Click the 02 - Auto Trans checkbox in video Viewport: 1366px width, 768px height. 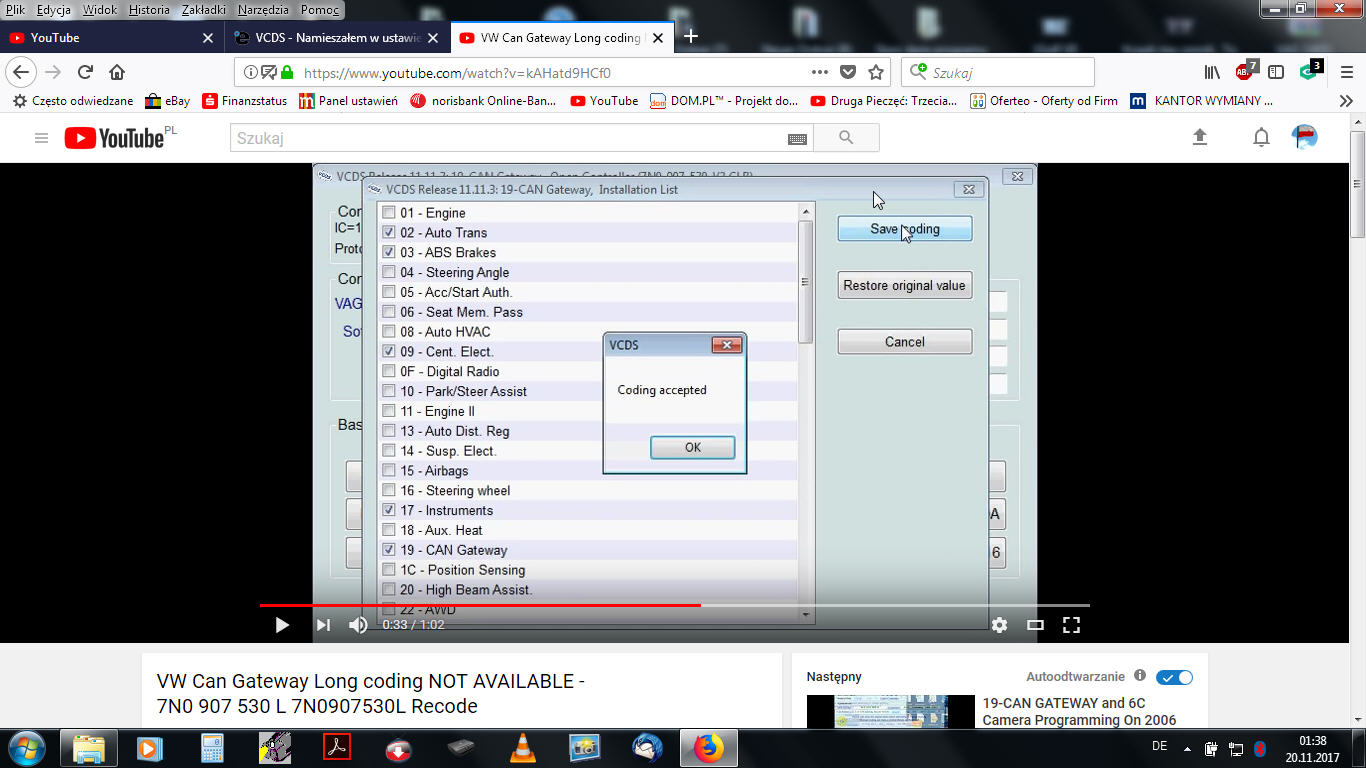pos(388,232)
